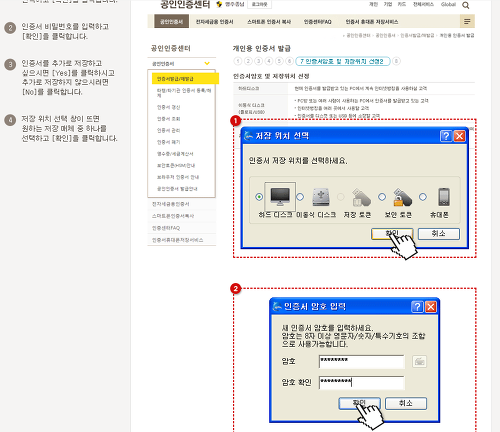Image resolution: width=500 pixels, height=432 pixels.
Task: Click the current step 7 인증서암호 pill
Action: (343, 61)
